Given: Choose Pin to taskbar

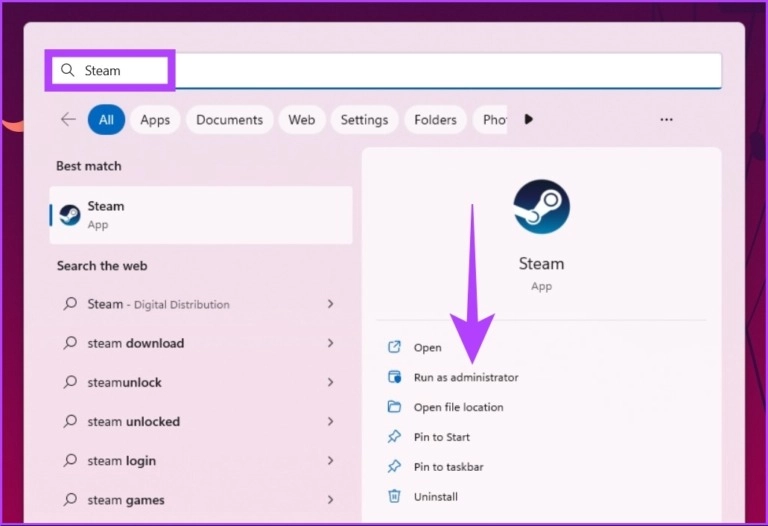Looking at the screenshot, I should point(449,467).
